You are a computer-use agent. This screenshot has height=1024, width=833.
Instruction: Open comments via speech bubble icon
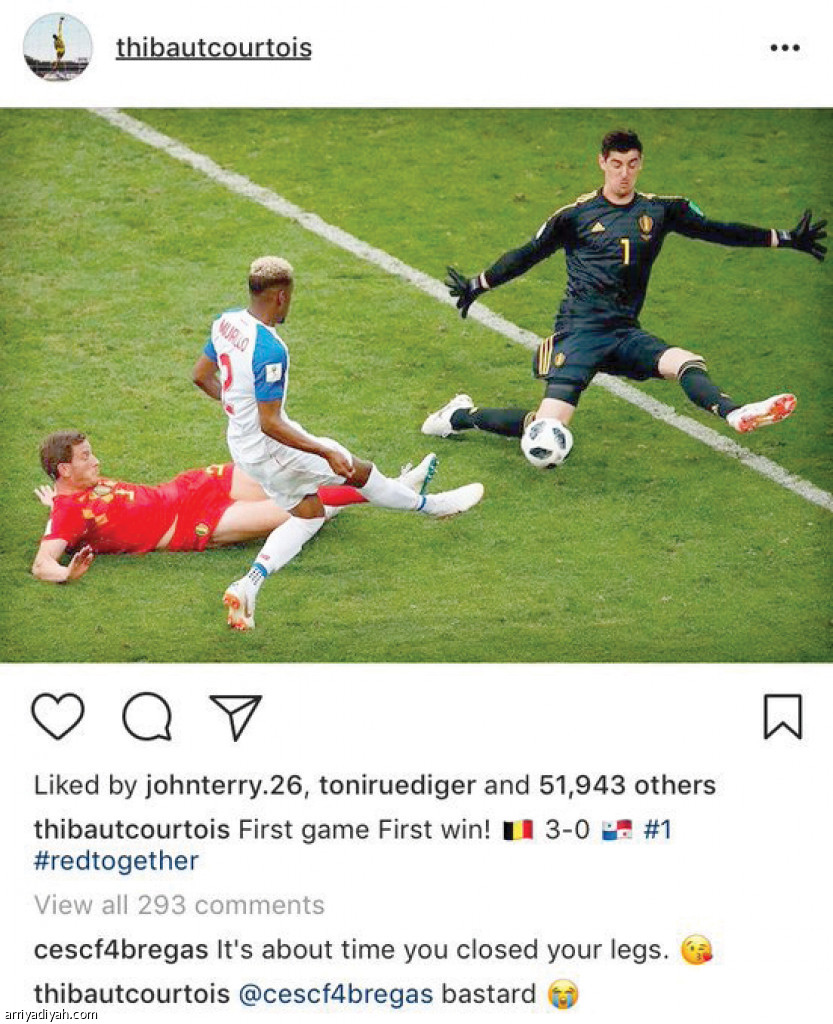click(x=148, y=716)
